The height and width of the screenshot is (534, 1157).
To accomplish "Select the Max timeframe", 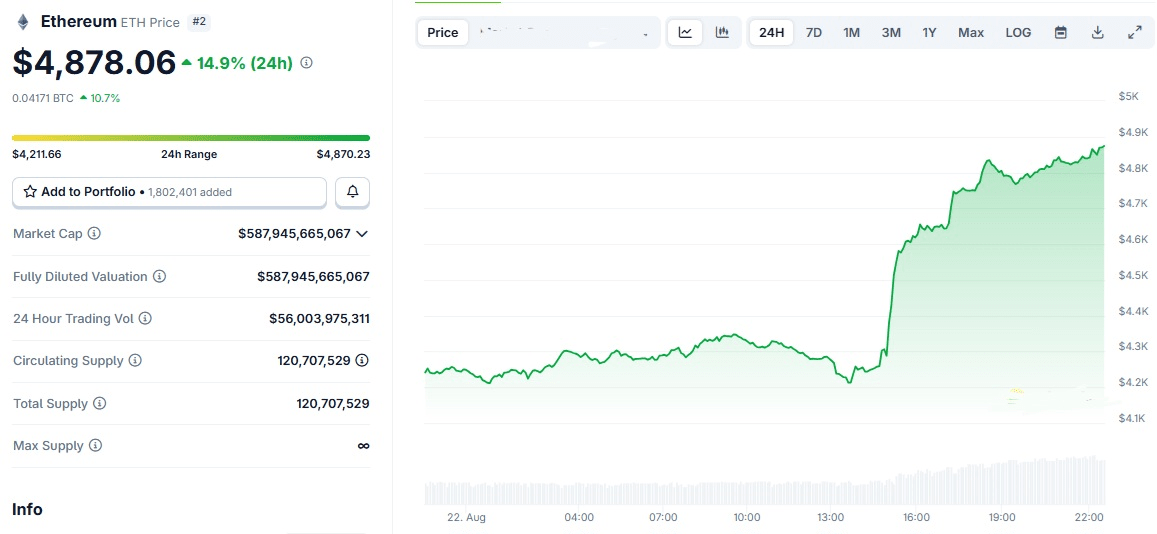I will [x=971, y=32].
